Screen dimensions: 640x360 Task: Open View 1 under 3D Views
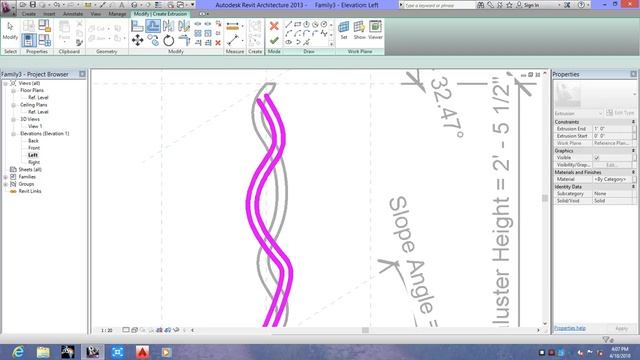[35, 127]
